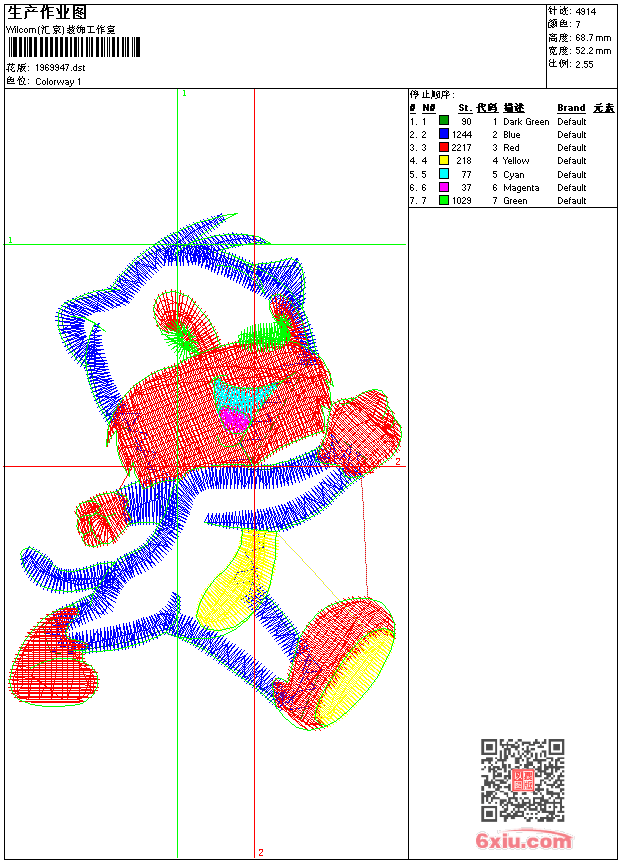Click the Brand 'Default' in the Magenta row
This screenshot has height=860, width=620.
(571, 188)
